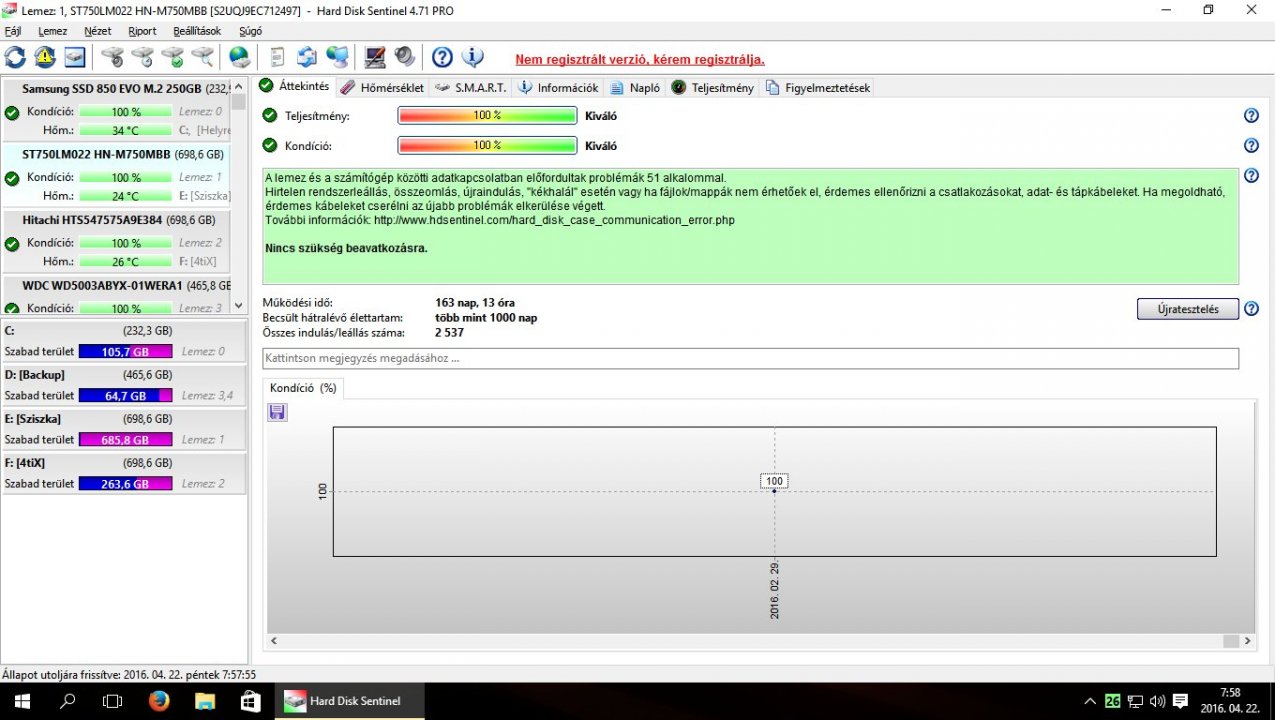
Task: Select the D: [Backup] partition entry
Action: [124, 386]
